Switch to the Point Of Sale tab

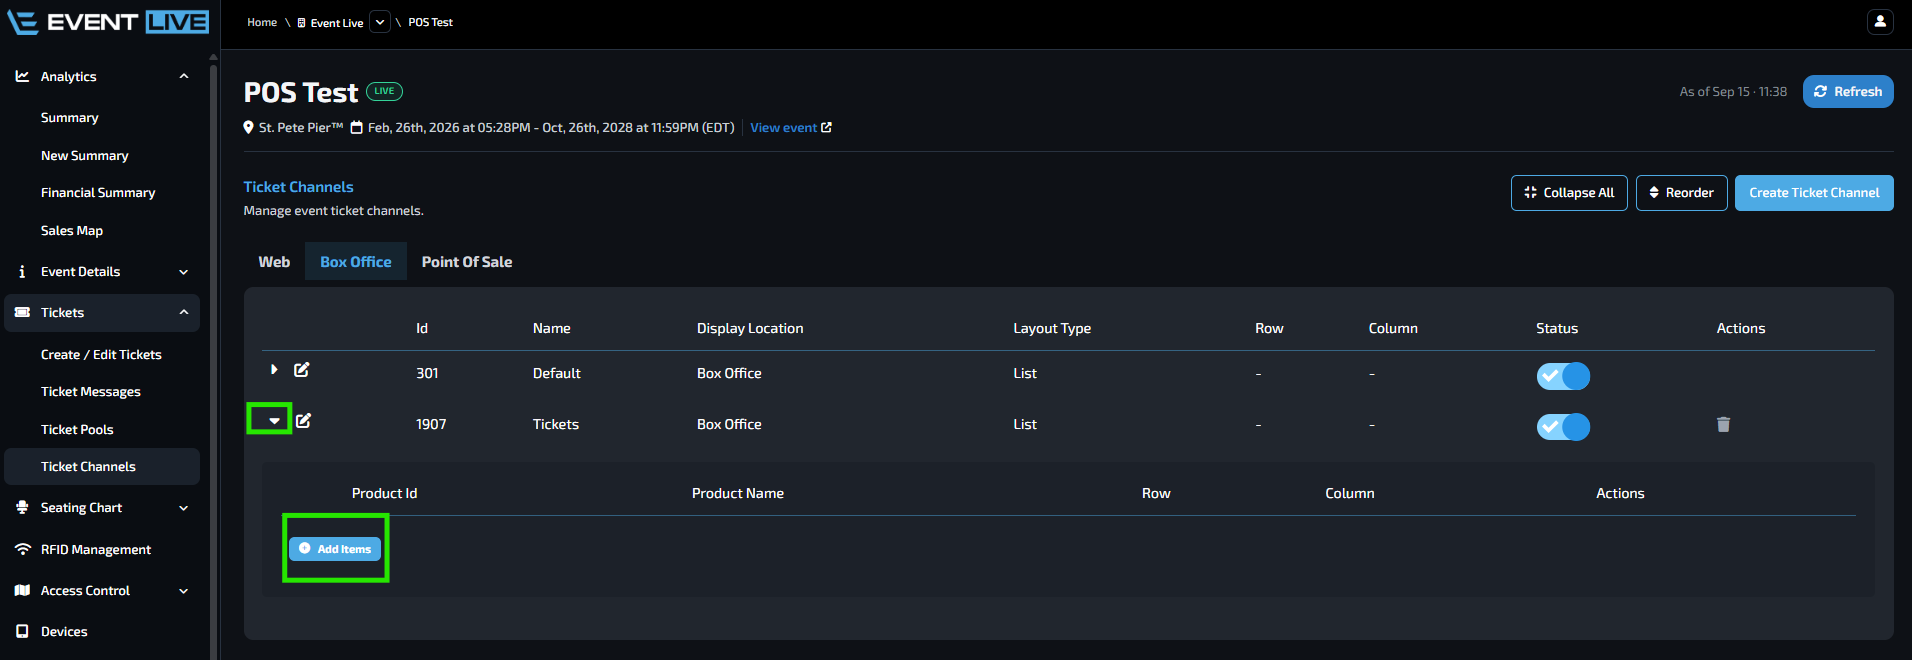467,262
